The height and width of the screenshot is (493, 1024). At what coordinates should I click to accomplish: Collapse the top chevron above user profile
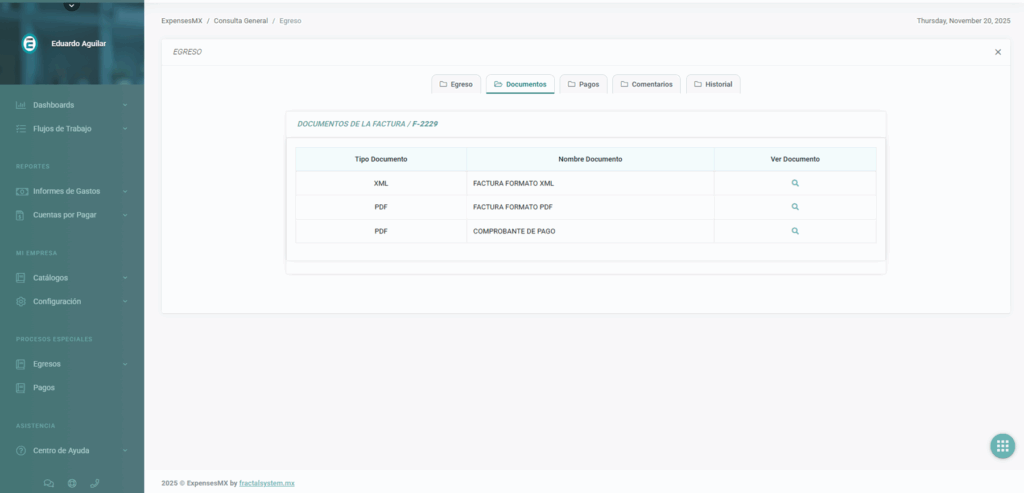pos(71,5)
